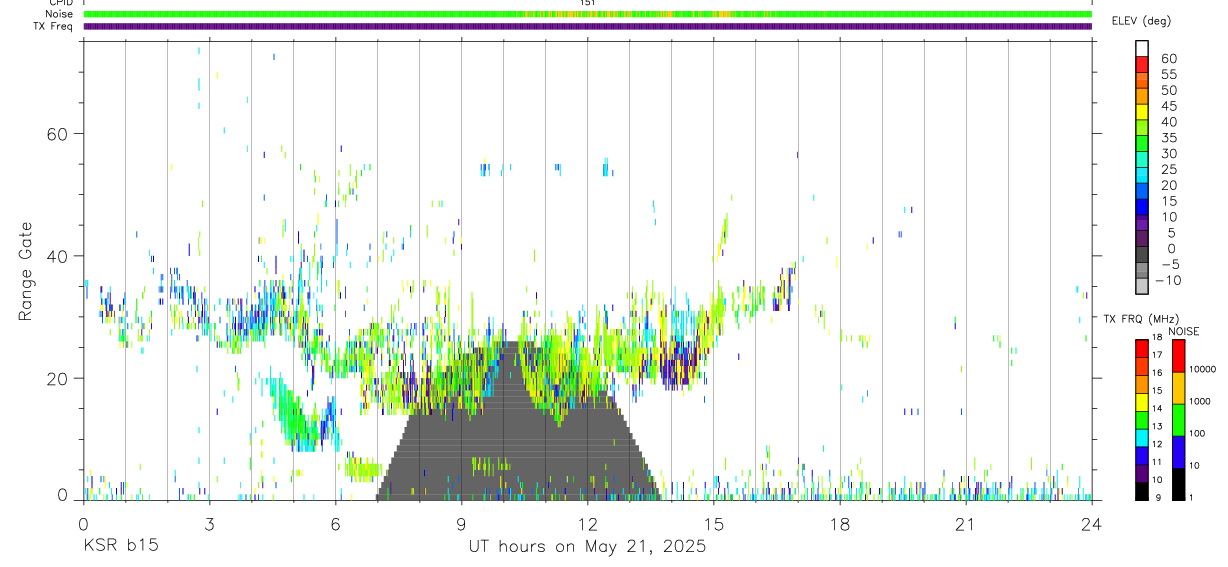Click the 'KSR b15' label
This screenshot has height=567, width=1228.
click(x=120, y=546)
